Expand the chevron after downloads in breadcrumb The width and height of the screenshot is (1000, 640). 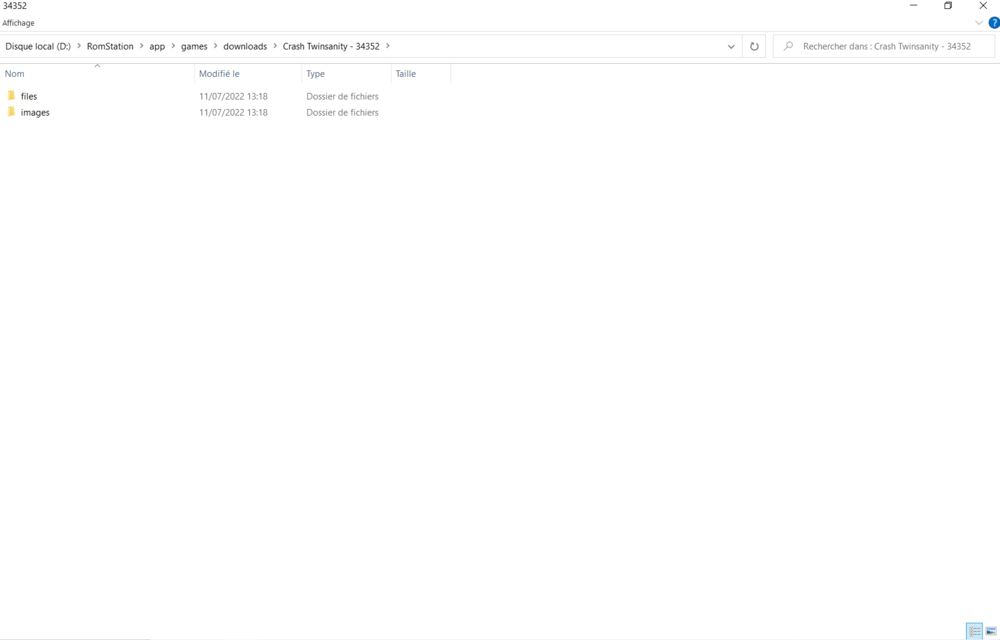275,46
